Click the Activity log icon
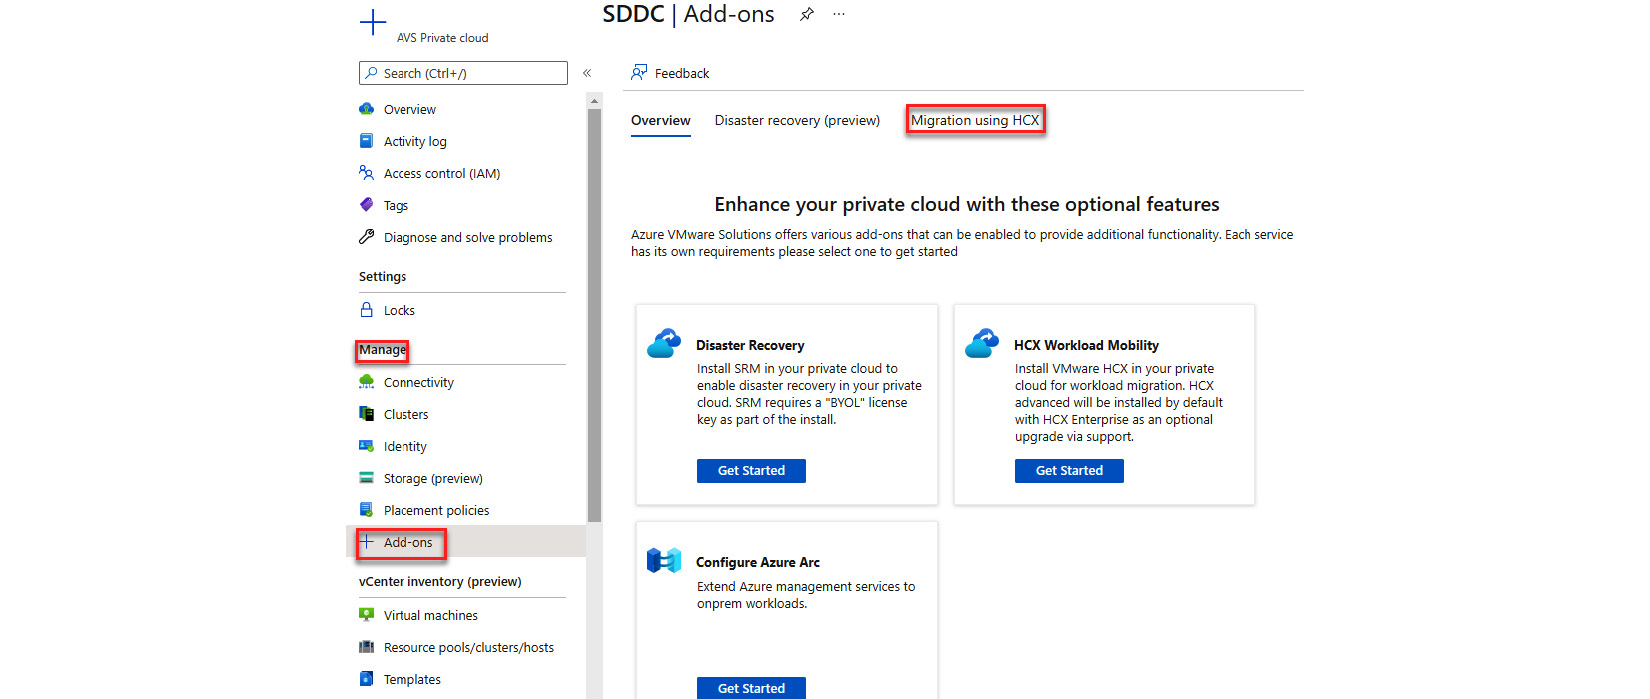1650x699 pixels. click(367, 141)
